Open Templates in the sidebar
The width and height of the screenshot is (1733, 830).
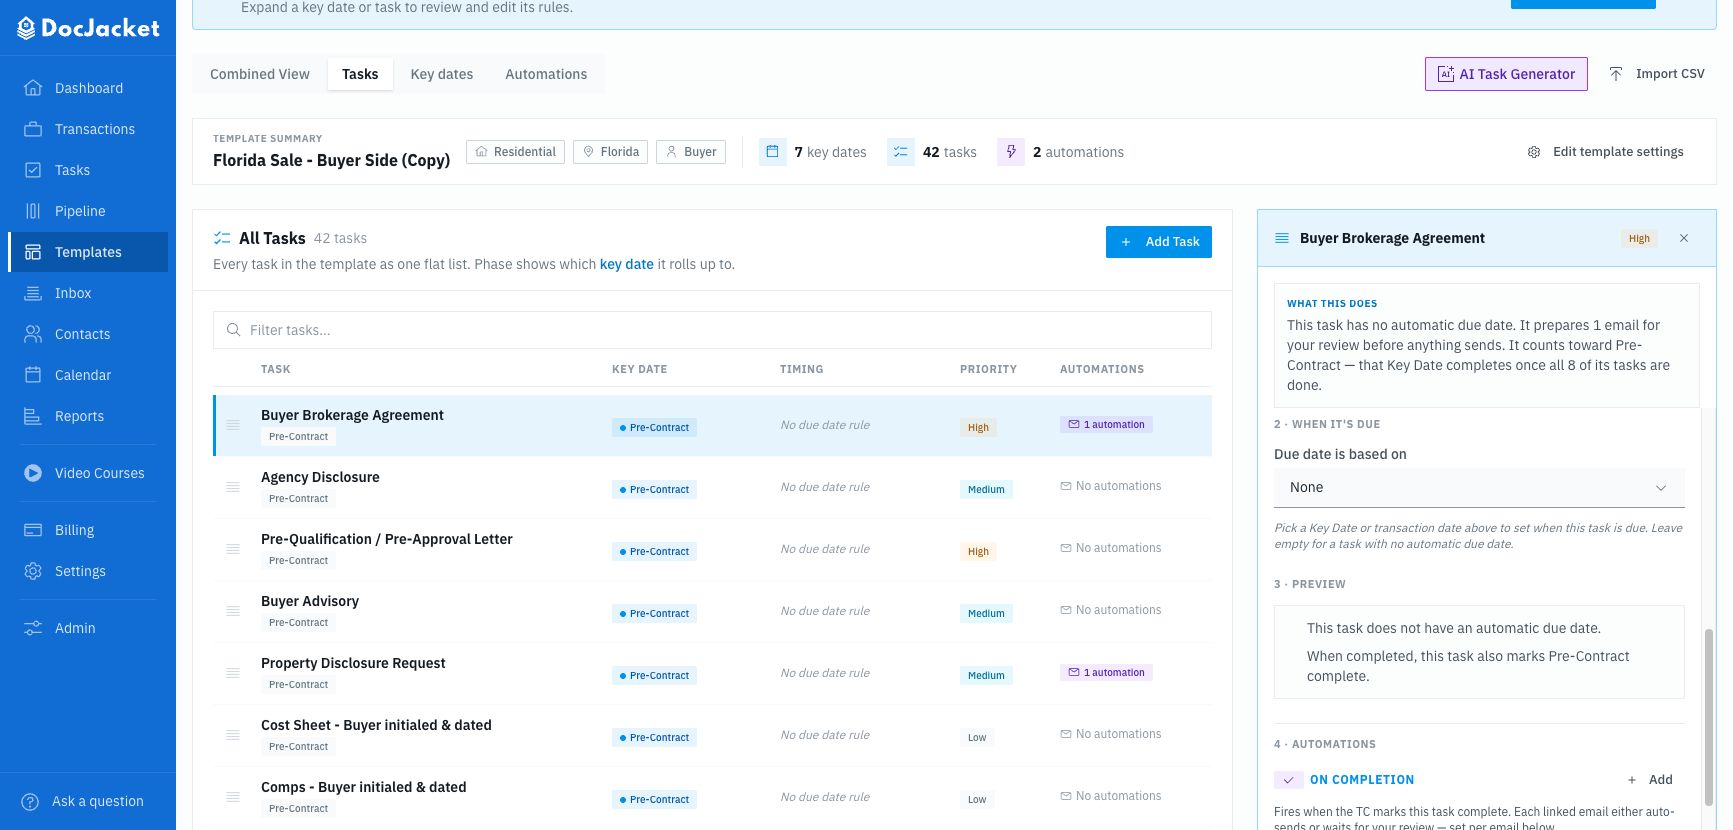[88, 252]
